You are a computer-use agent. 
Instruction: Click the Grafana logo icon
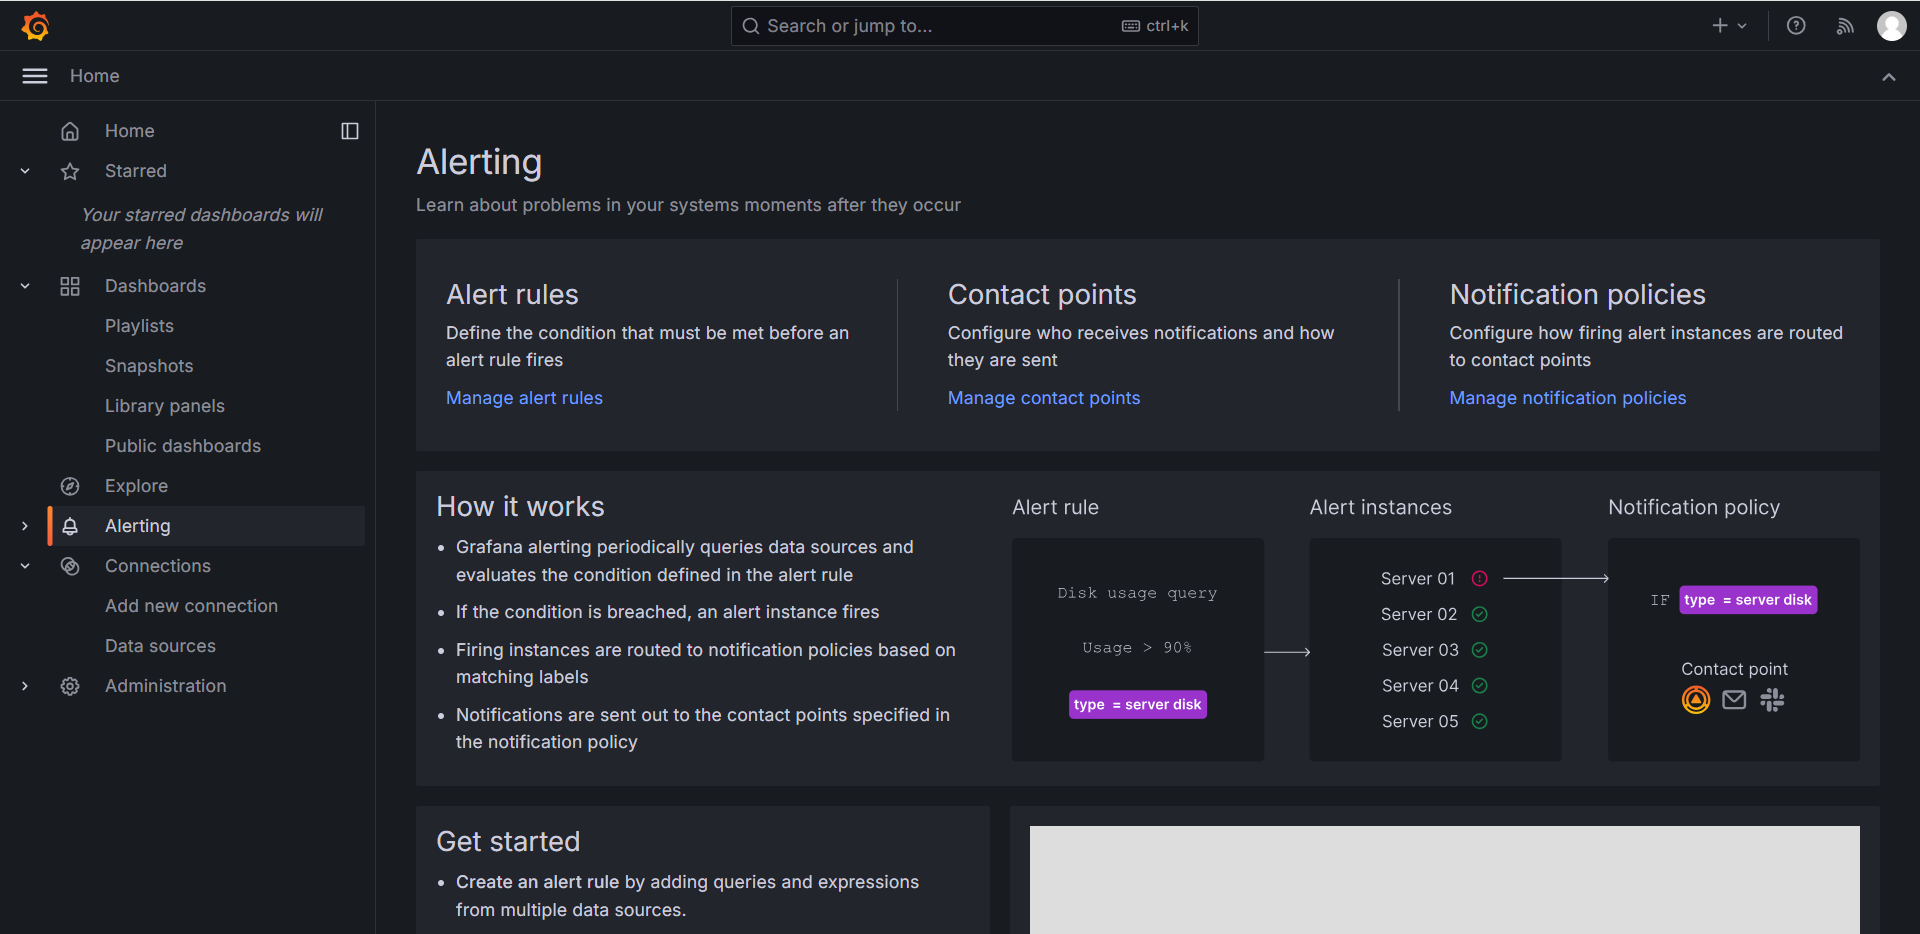pyautogui.click(x=36, y=26)
